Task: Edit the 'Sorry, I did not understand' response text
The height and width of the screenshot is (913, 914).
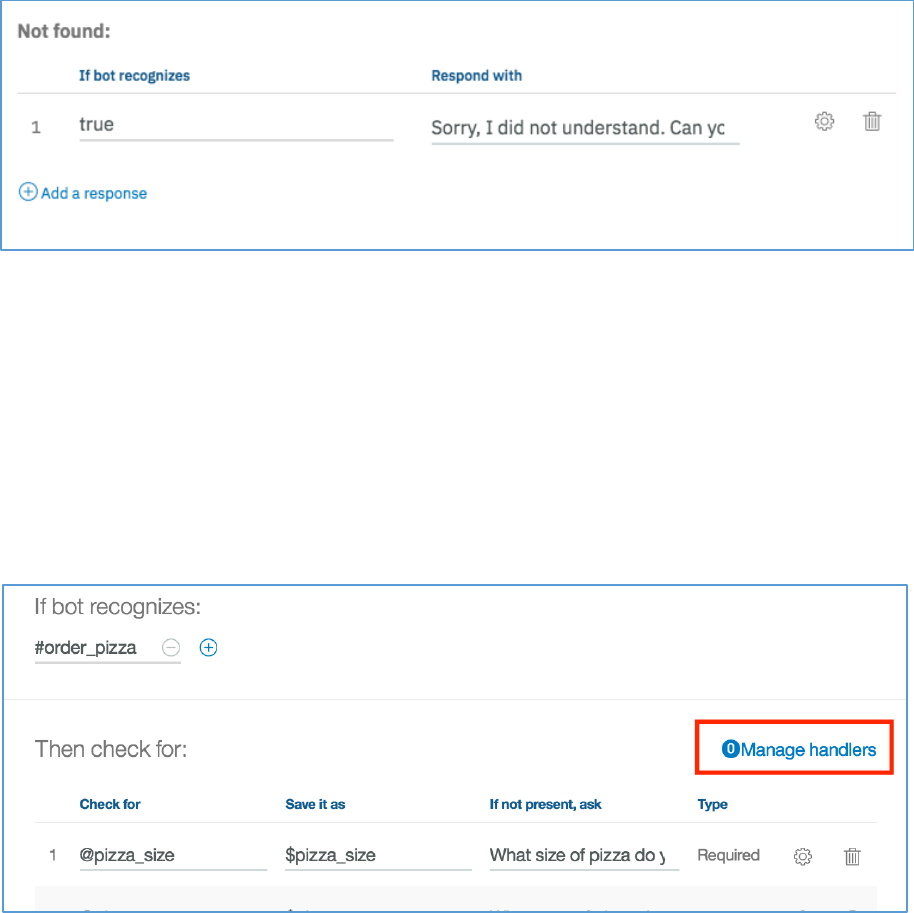Action: click(x=585, y=128)
